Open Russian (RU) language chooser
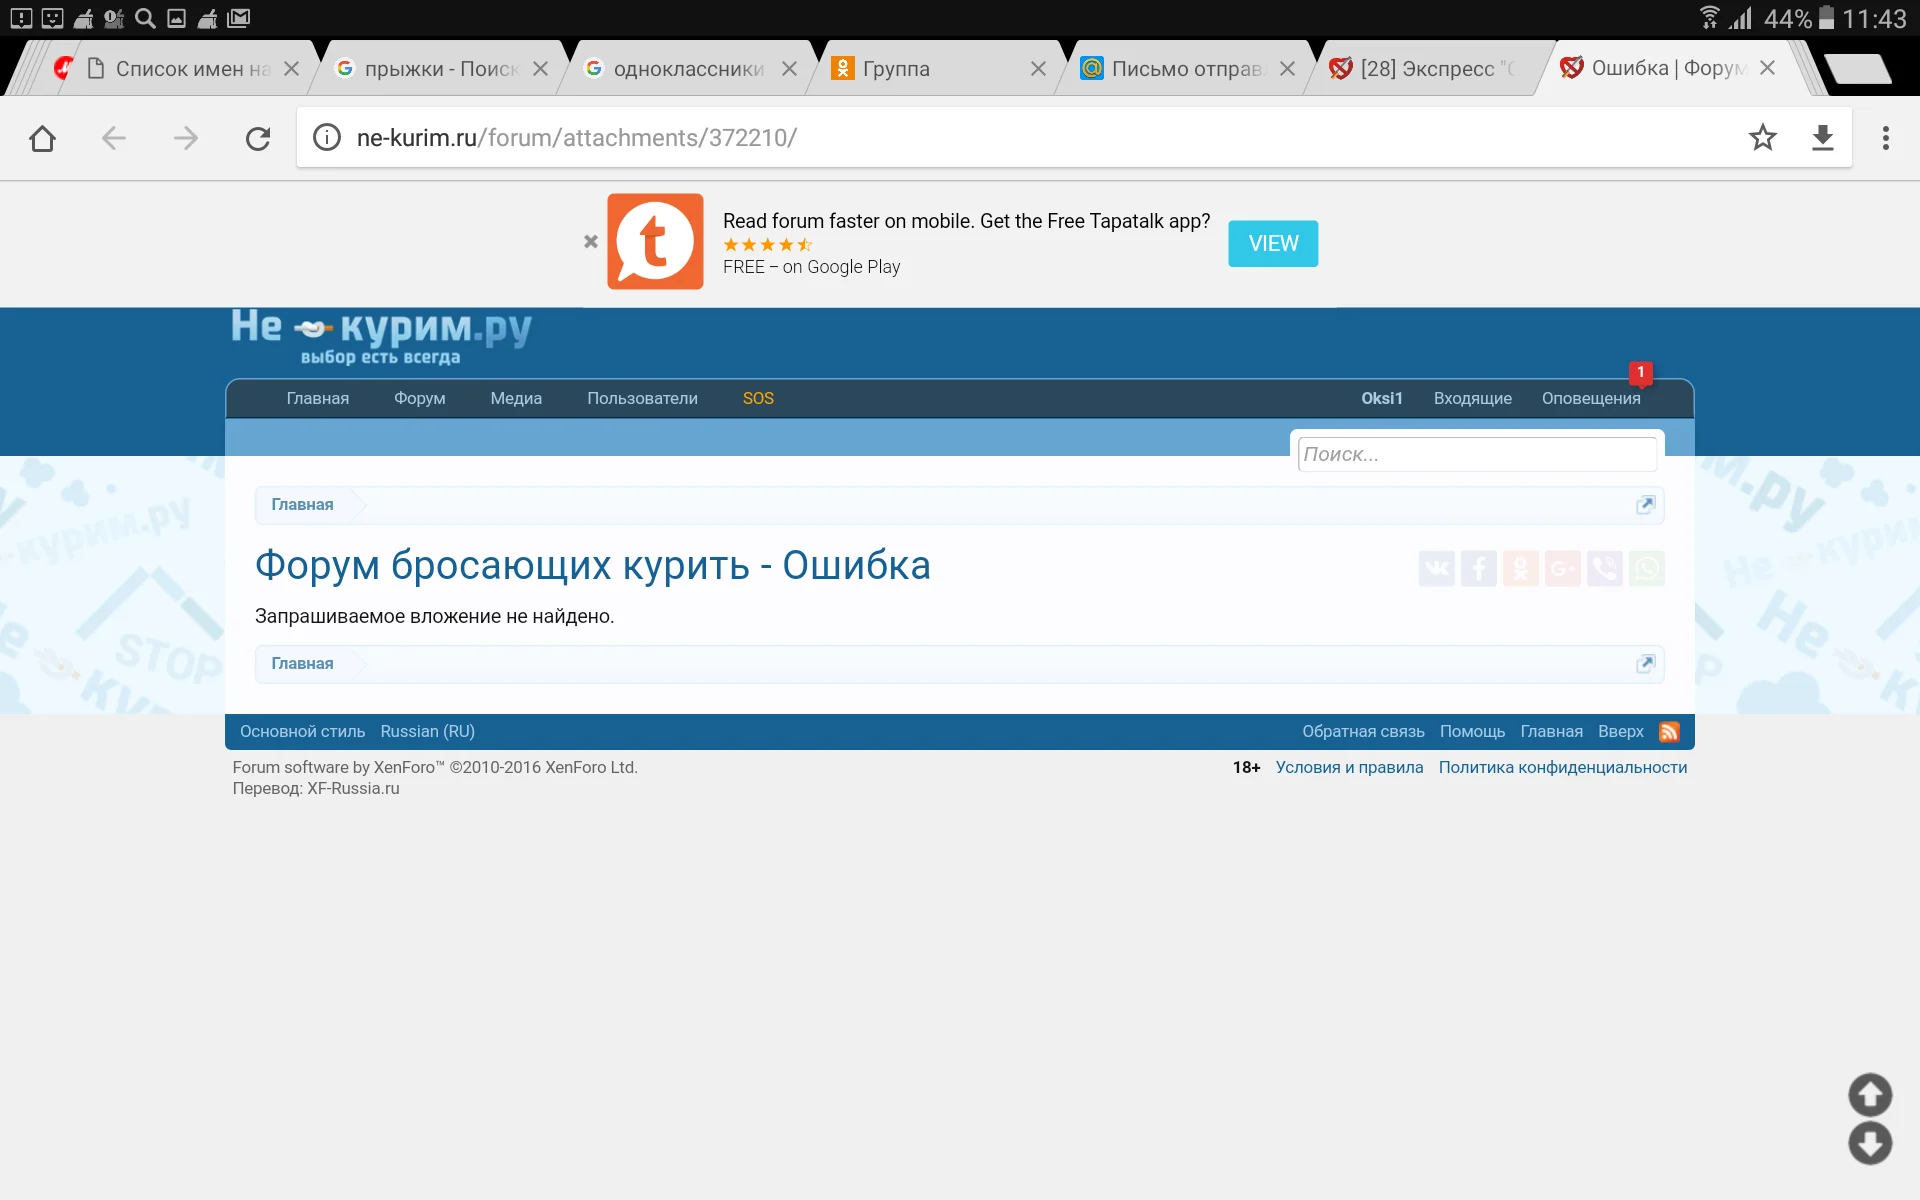 click(x=427, y=732)
